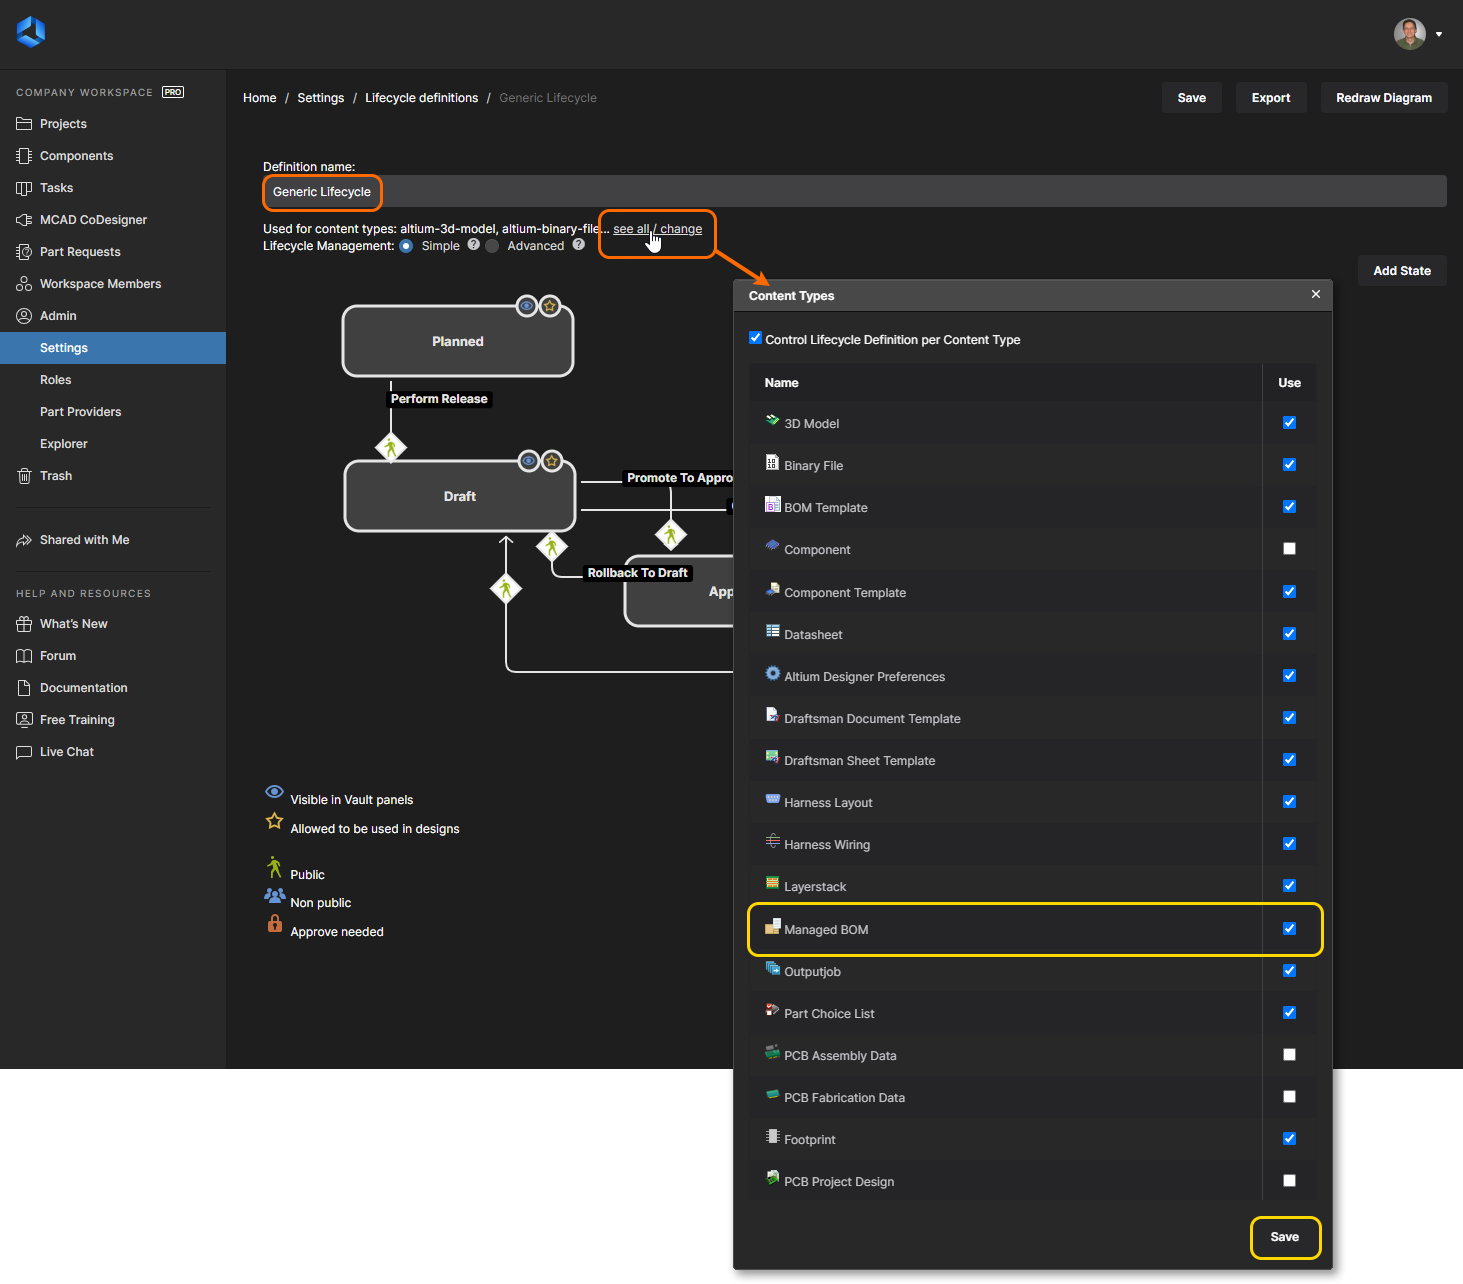This screenshot has height=1284, width=1463.
Task: Click Lifecycle definitions breadcrumb link
Action: [x=421, y=98]
